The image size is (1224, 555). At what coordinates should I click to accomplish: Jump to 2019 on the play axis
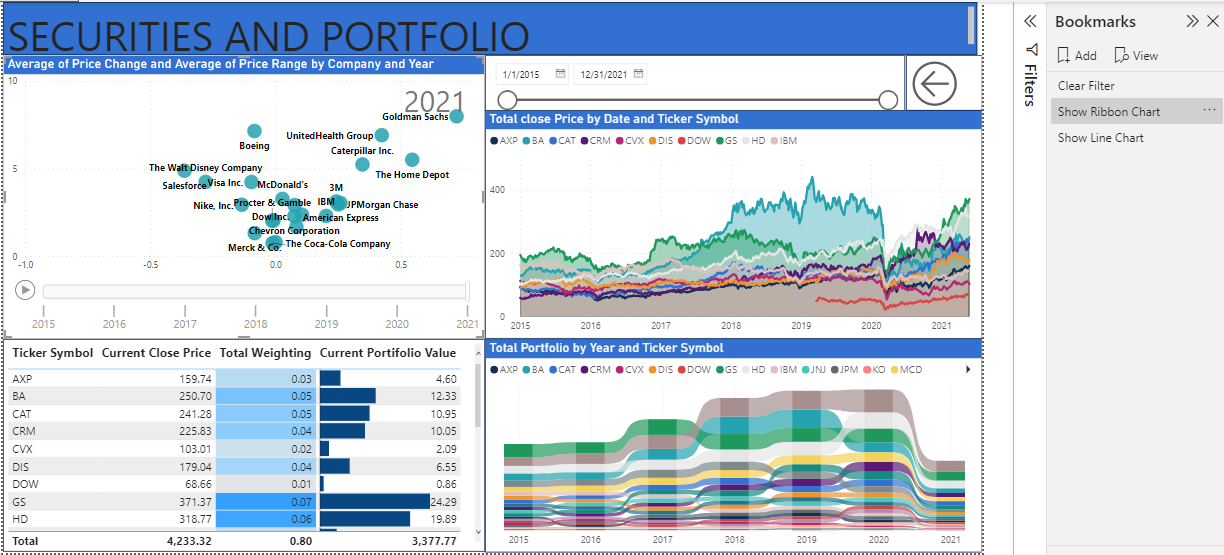pyautogui.click(x=326, y=323)
